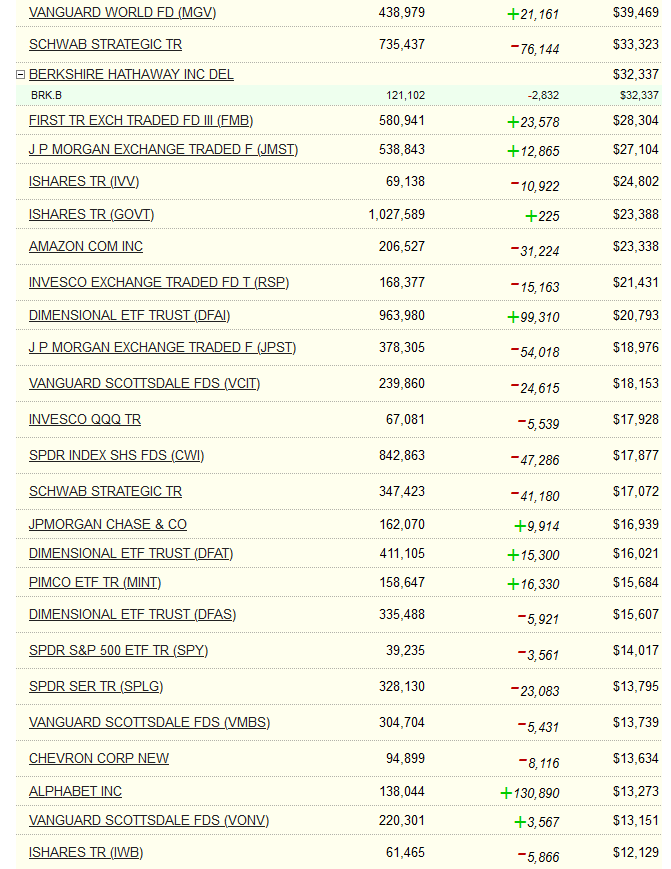Open DIMENSIONAL ETF TRUST (DFAT) link
The height and width of the screenshot is (869, 671).
click(131, 554)
